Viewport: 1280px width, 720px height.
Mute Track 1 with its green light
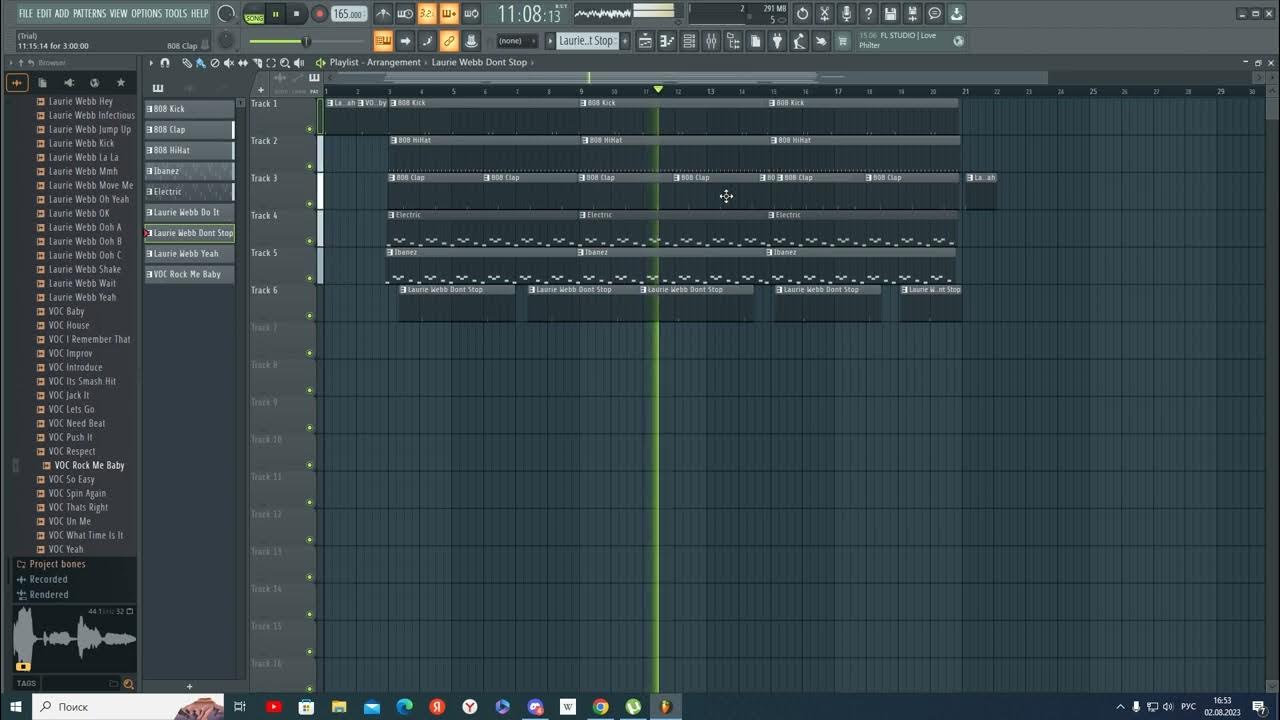coord(309,128)
